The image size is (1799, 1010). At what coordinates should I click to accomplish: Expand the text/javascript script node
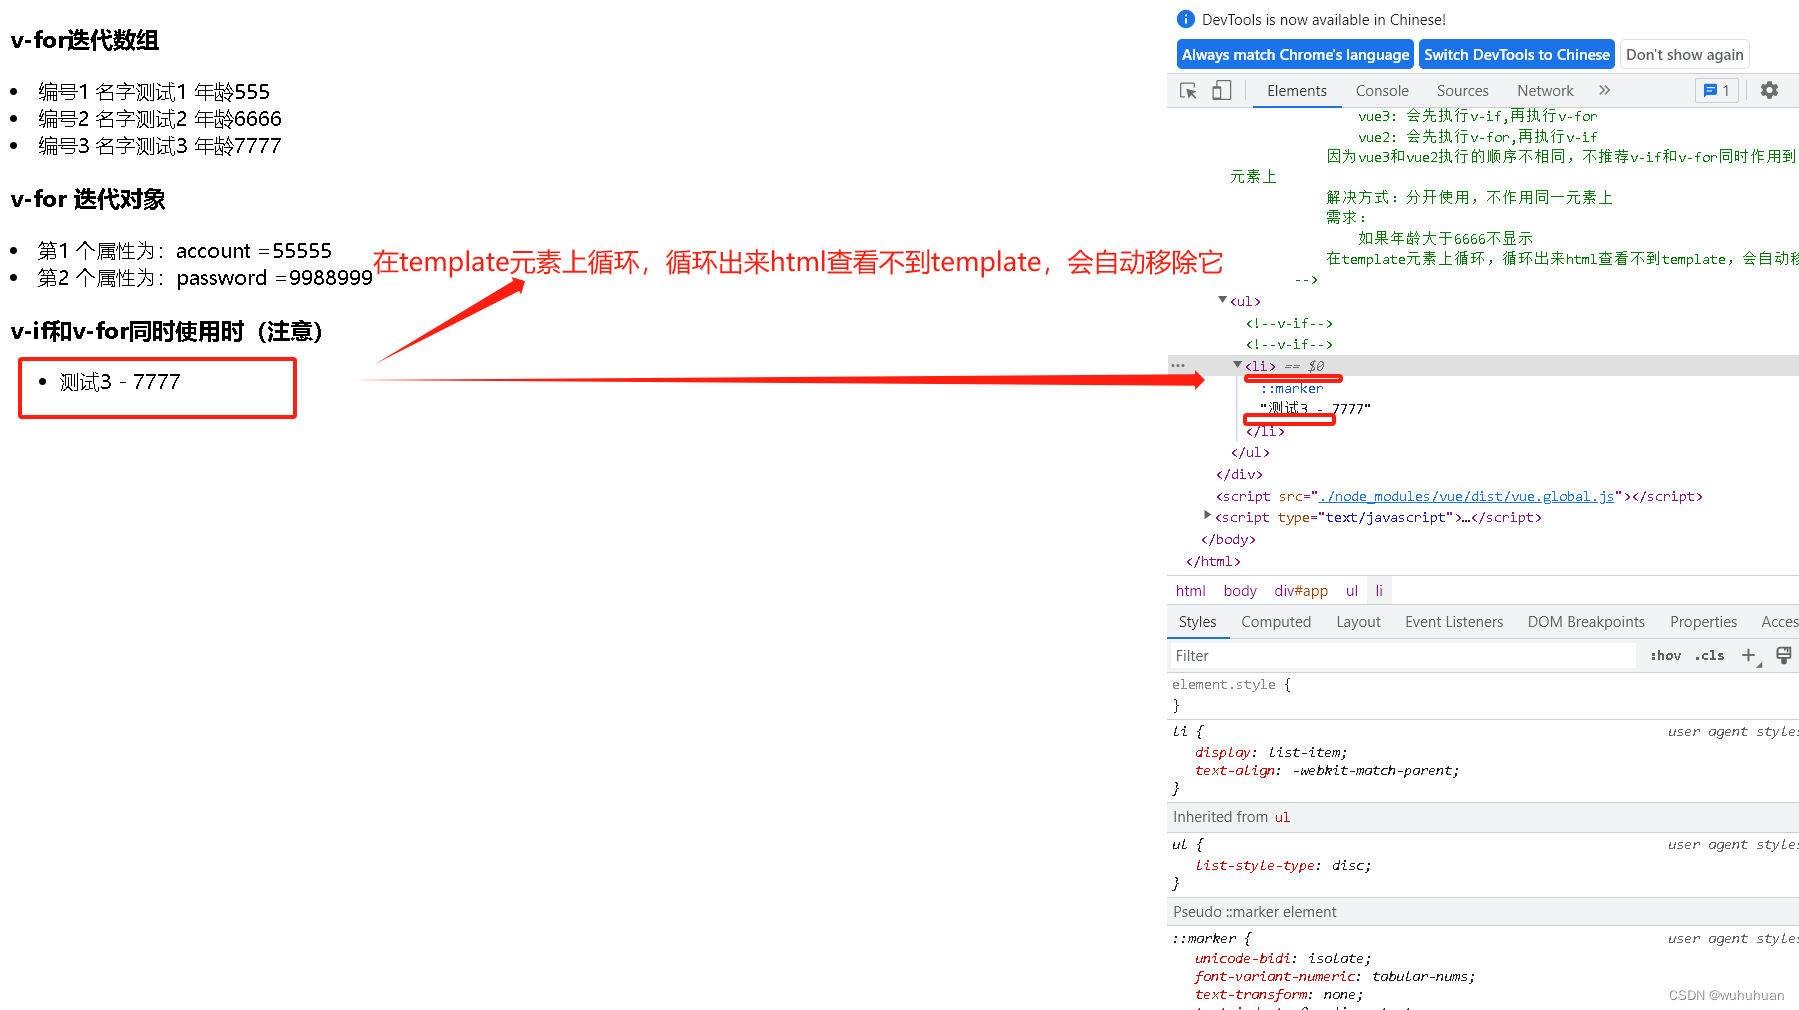click(1207, 516)
